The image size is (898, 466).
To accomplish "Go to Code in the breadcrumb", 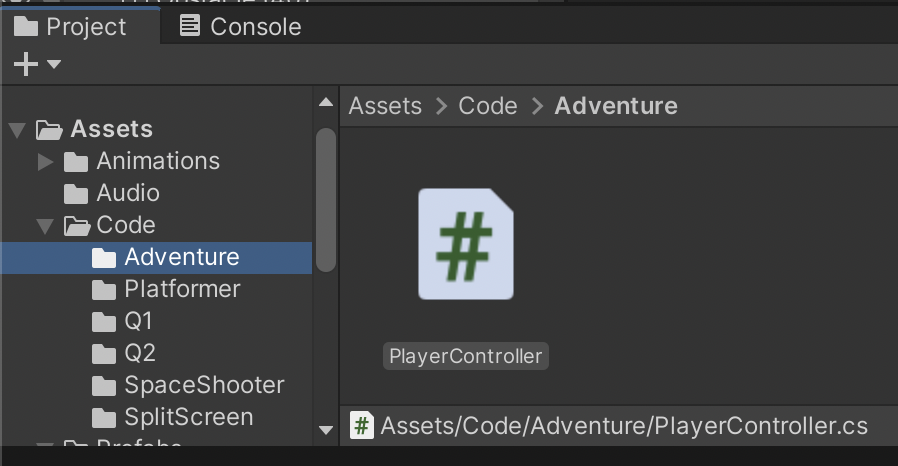I will pos(488,106).
